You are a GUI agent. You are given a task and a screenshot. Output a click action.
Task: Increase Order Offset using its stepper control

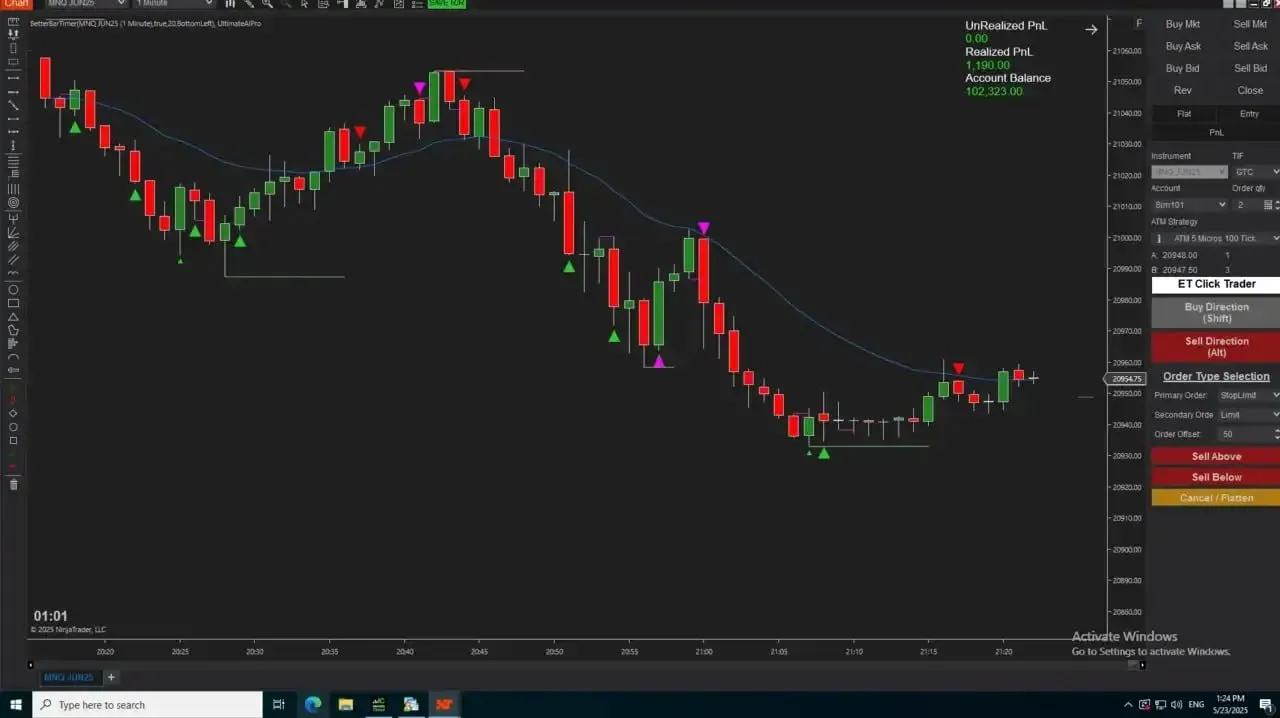1277,430
